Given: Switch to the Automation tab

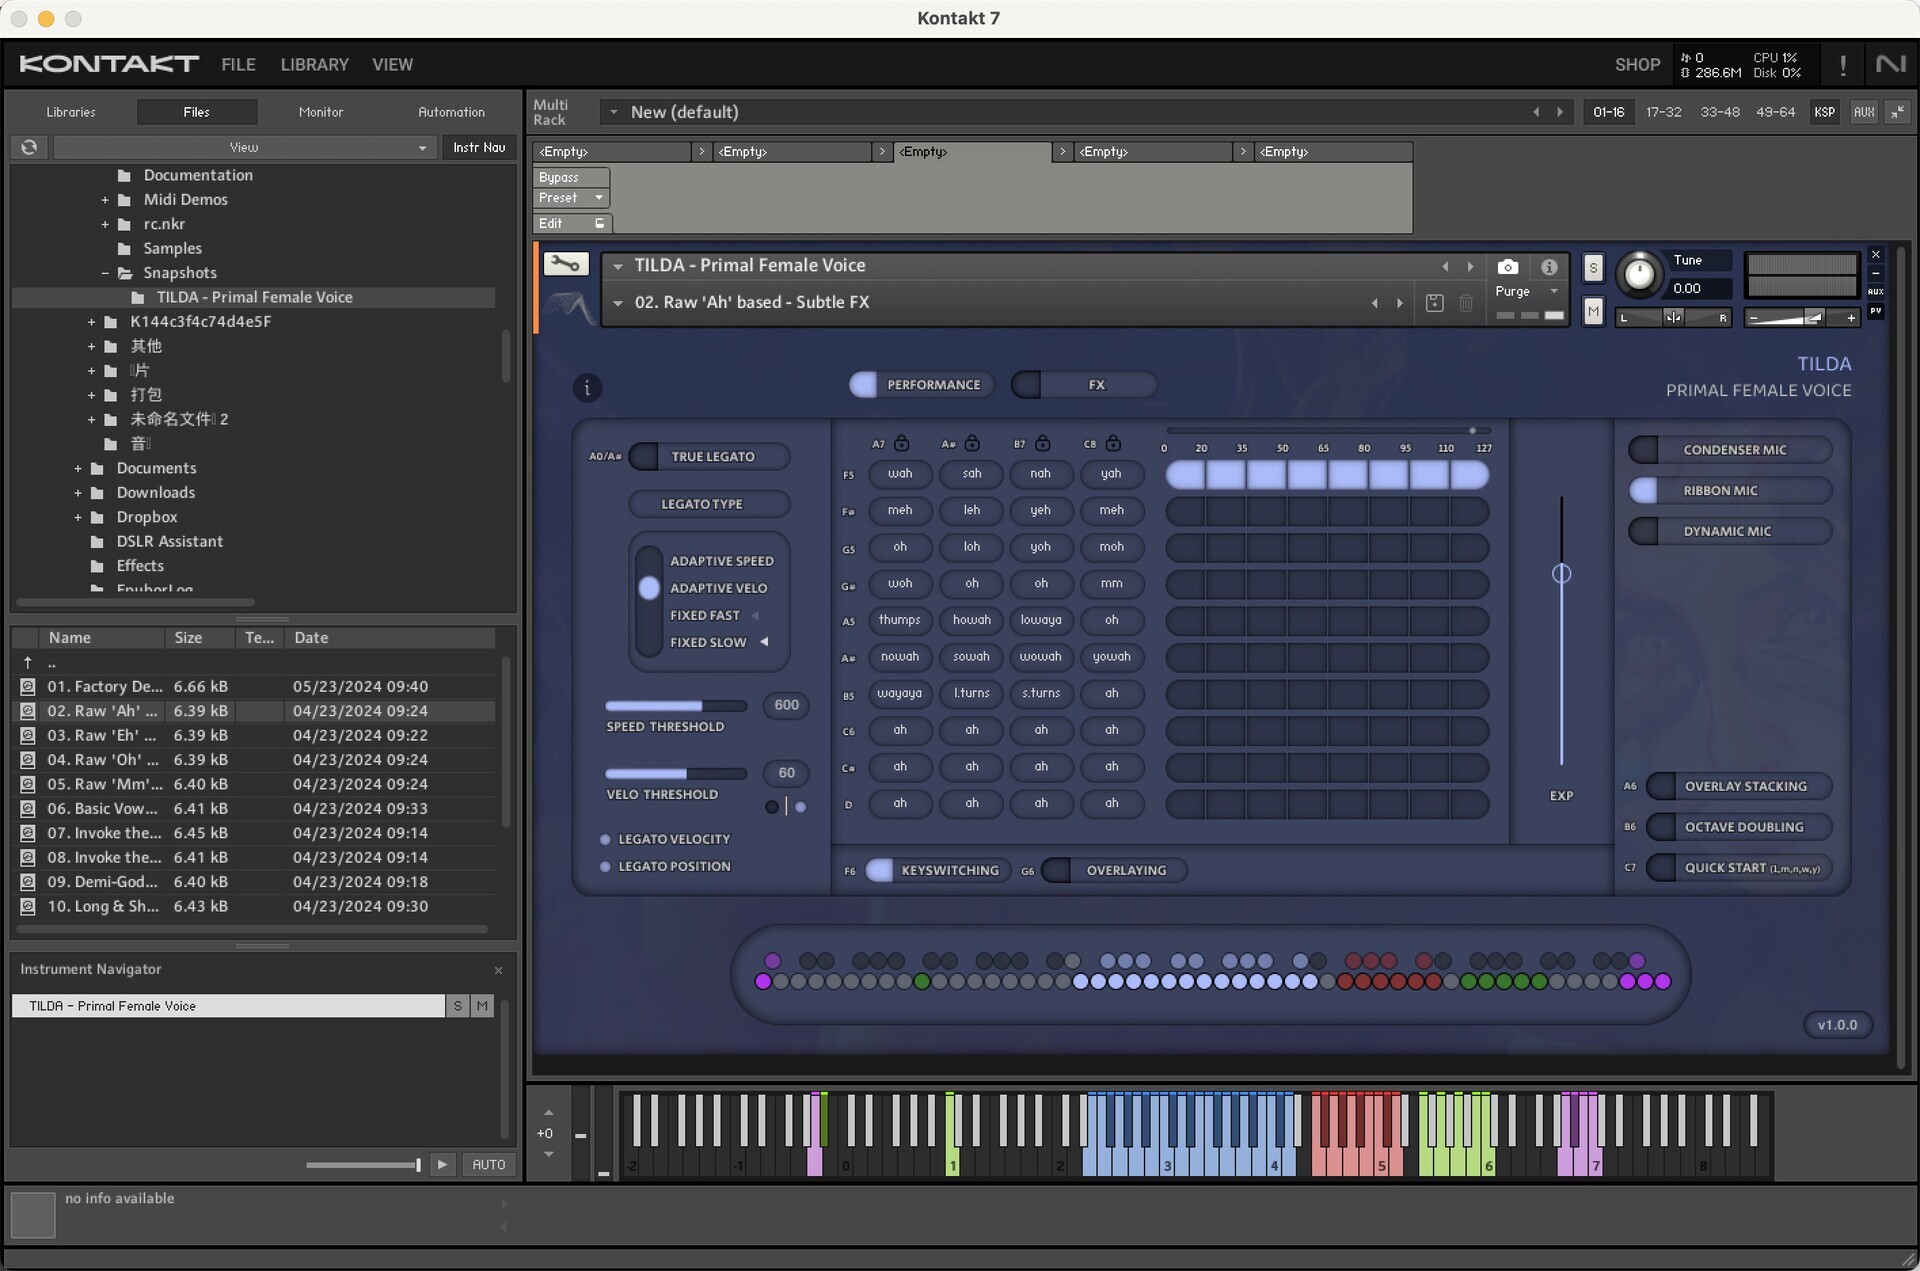Looking at the screenshot, I should (451, 112).
